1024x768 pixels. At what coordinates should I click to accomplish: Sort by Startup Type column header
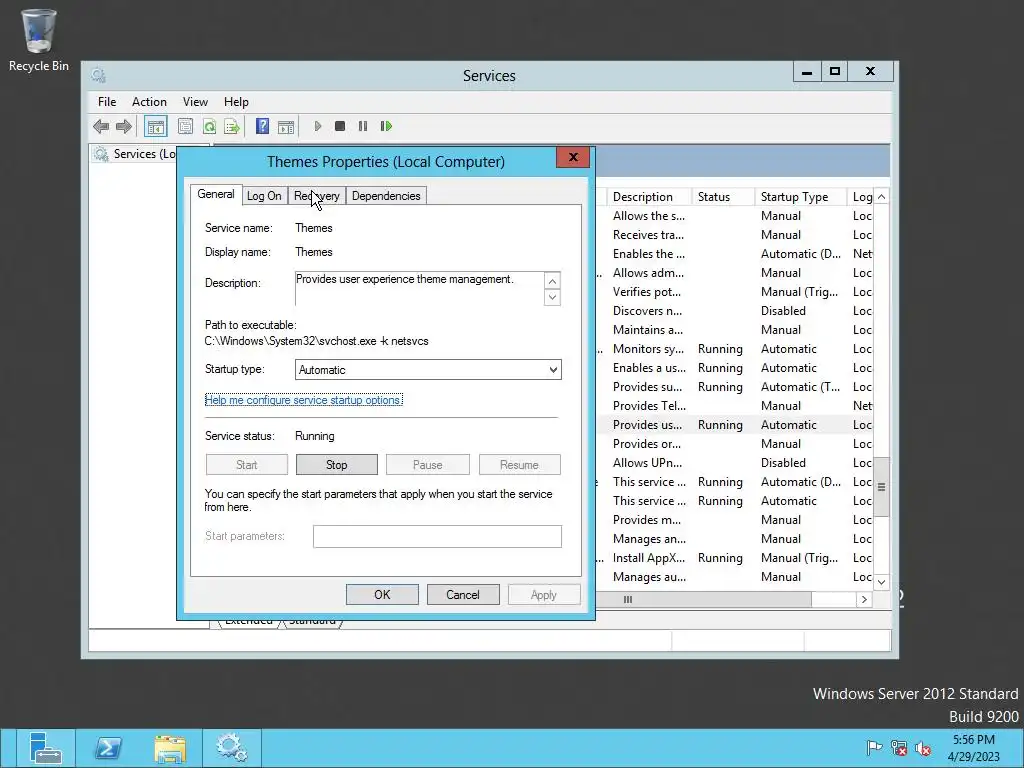[x=801, y=197]
